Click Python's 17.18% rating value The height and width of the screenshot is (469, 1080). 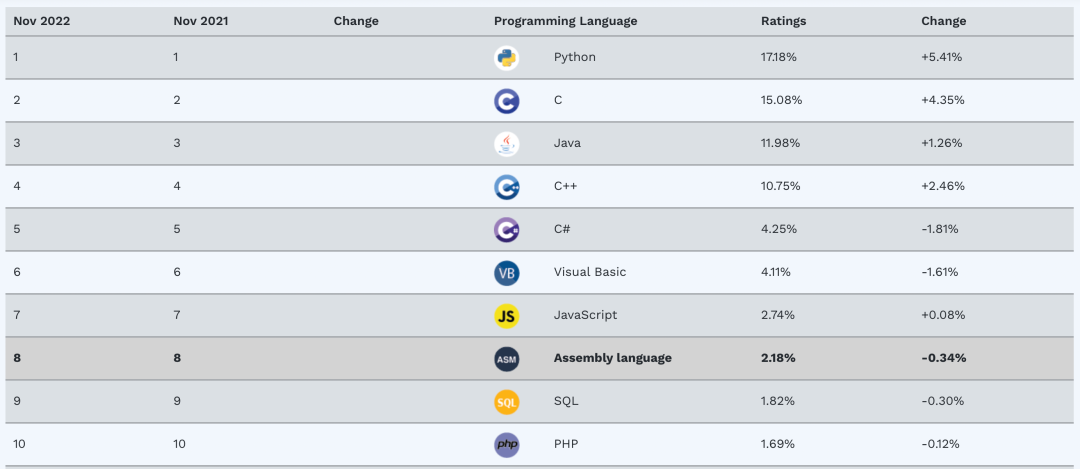point(779,57)
